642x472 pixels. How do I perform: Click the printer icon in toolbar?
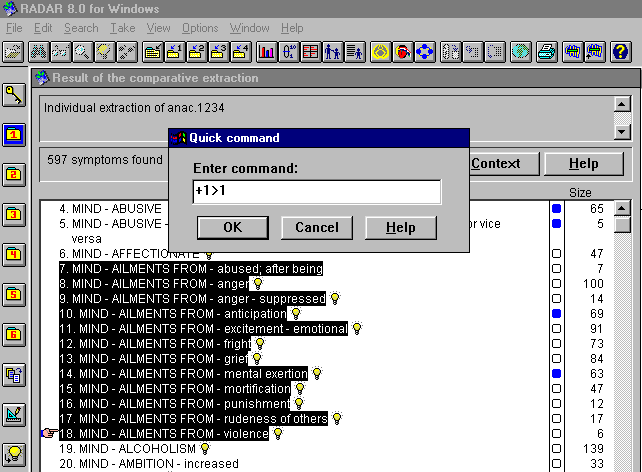(x=547, y=52)
